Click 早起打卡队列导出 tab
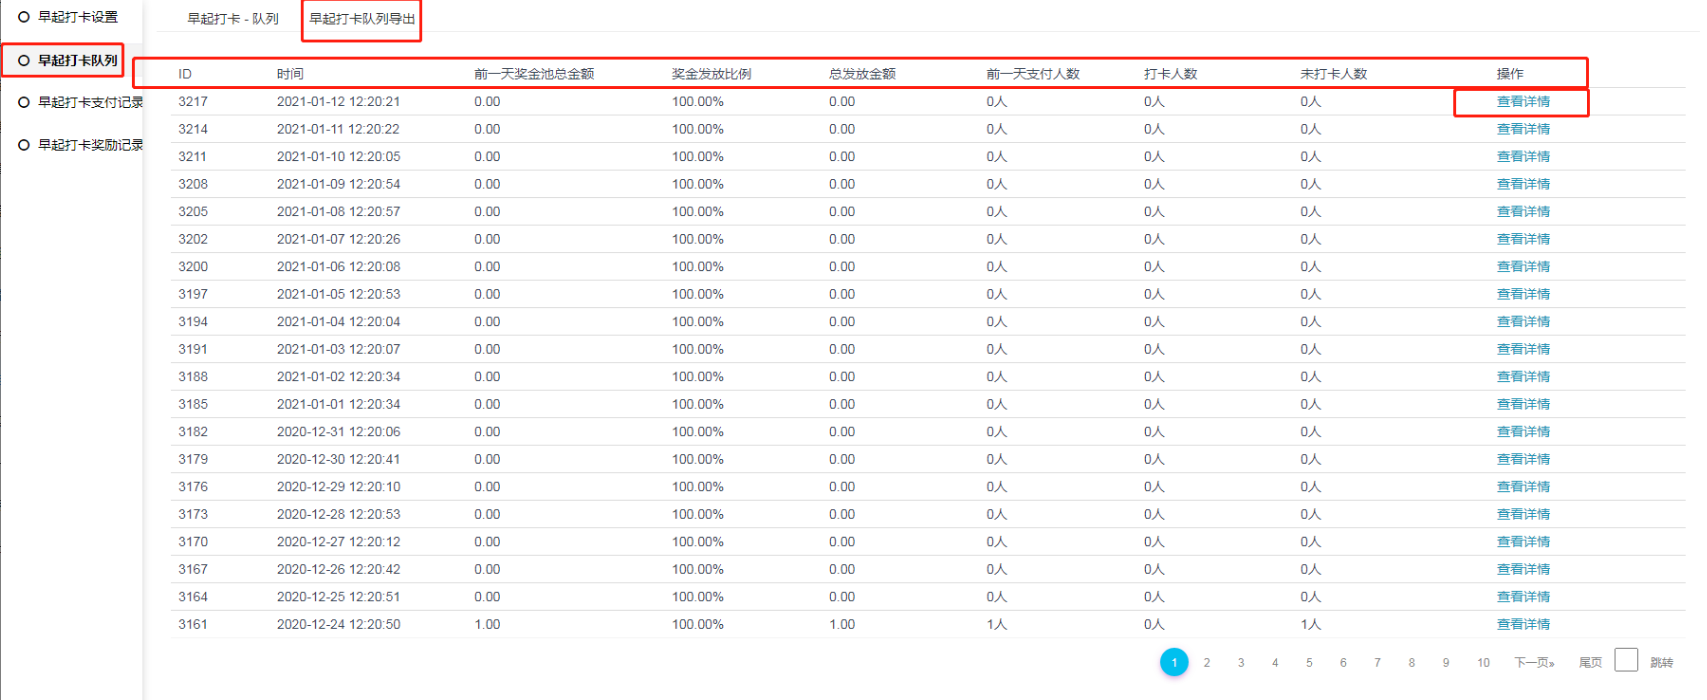The height and width of the screenshot is (700, 1707). (362, 19)
